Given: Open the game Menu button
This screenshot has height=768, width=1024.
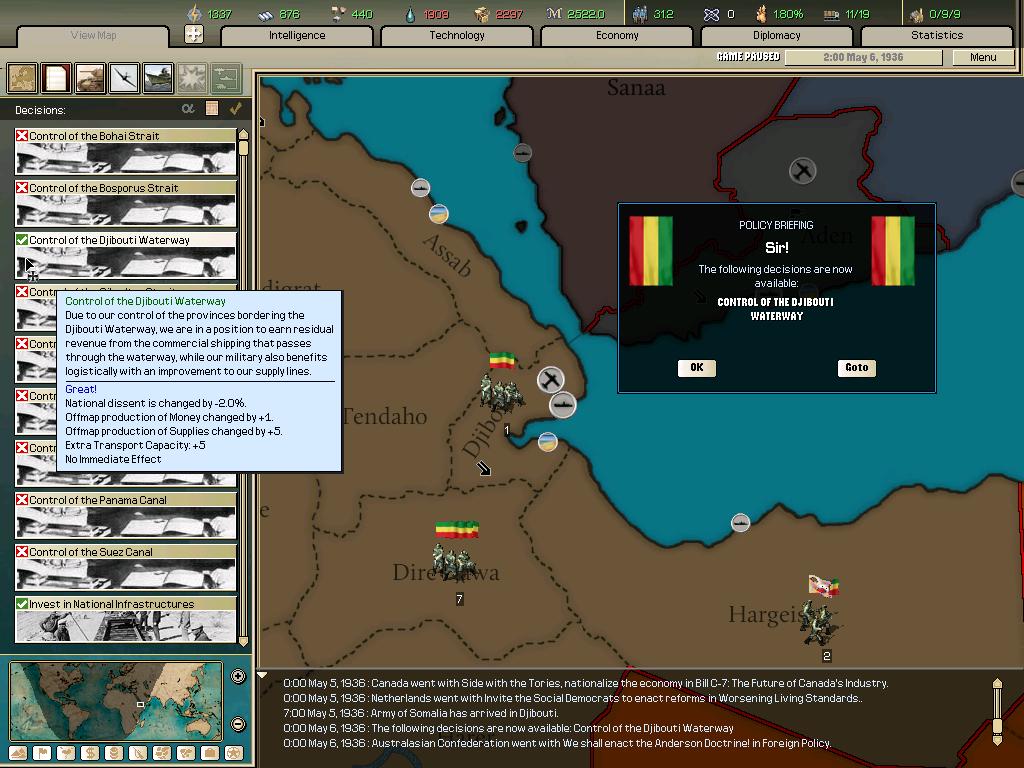Looking at the screenshot, I should coord(983,57).
